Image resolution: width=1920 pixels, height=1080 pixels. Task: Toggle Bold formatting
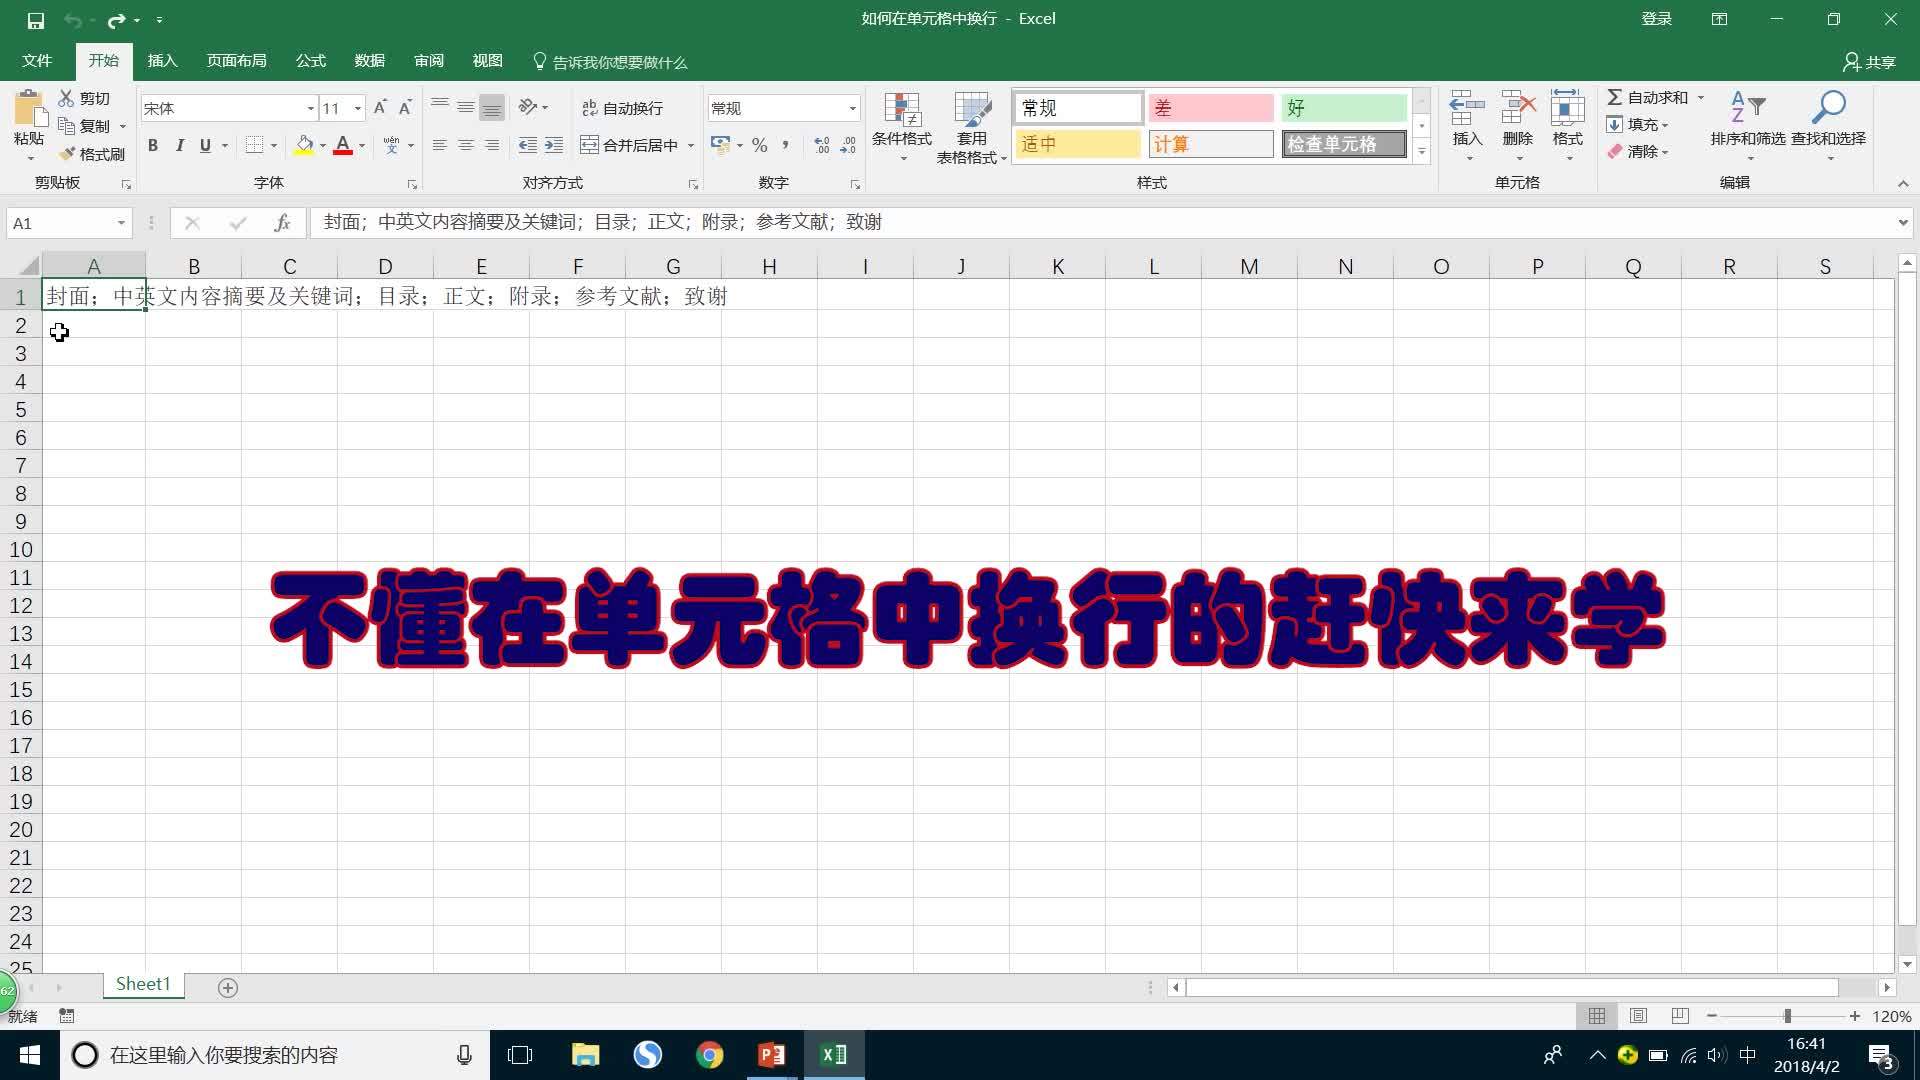153,145
